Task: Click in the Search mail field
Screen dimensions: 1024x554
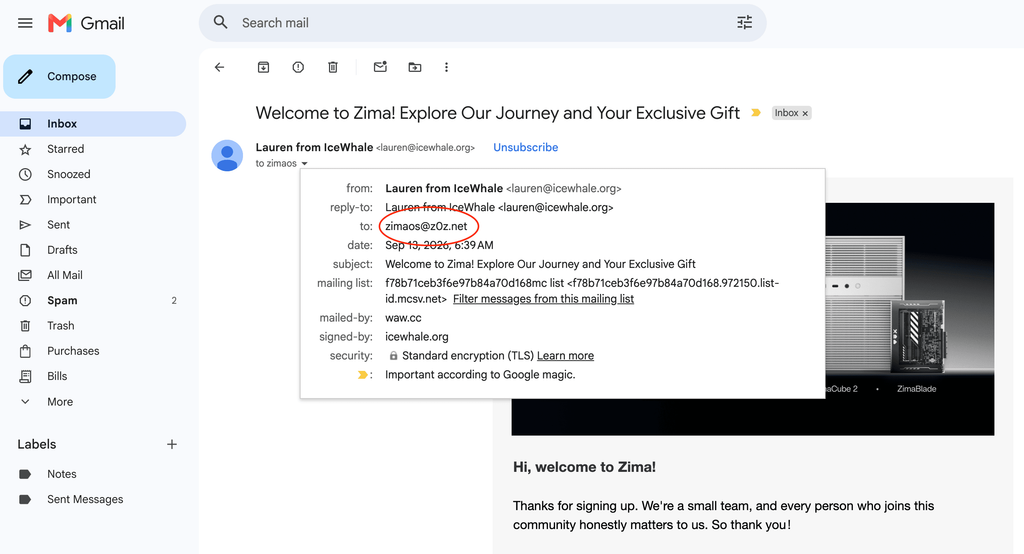Action: 483,23
